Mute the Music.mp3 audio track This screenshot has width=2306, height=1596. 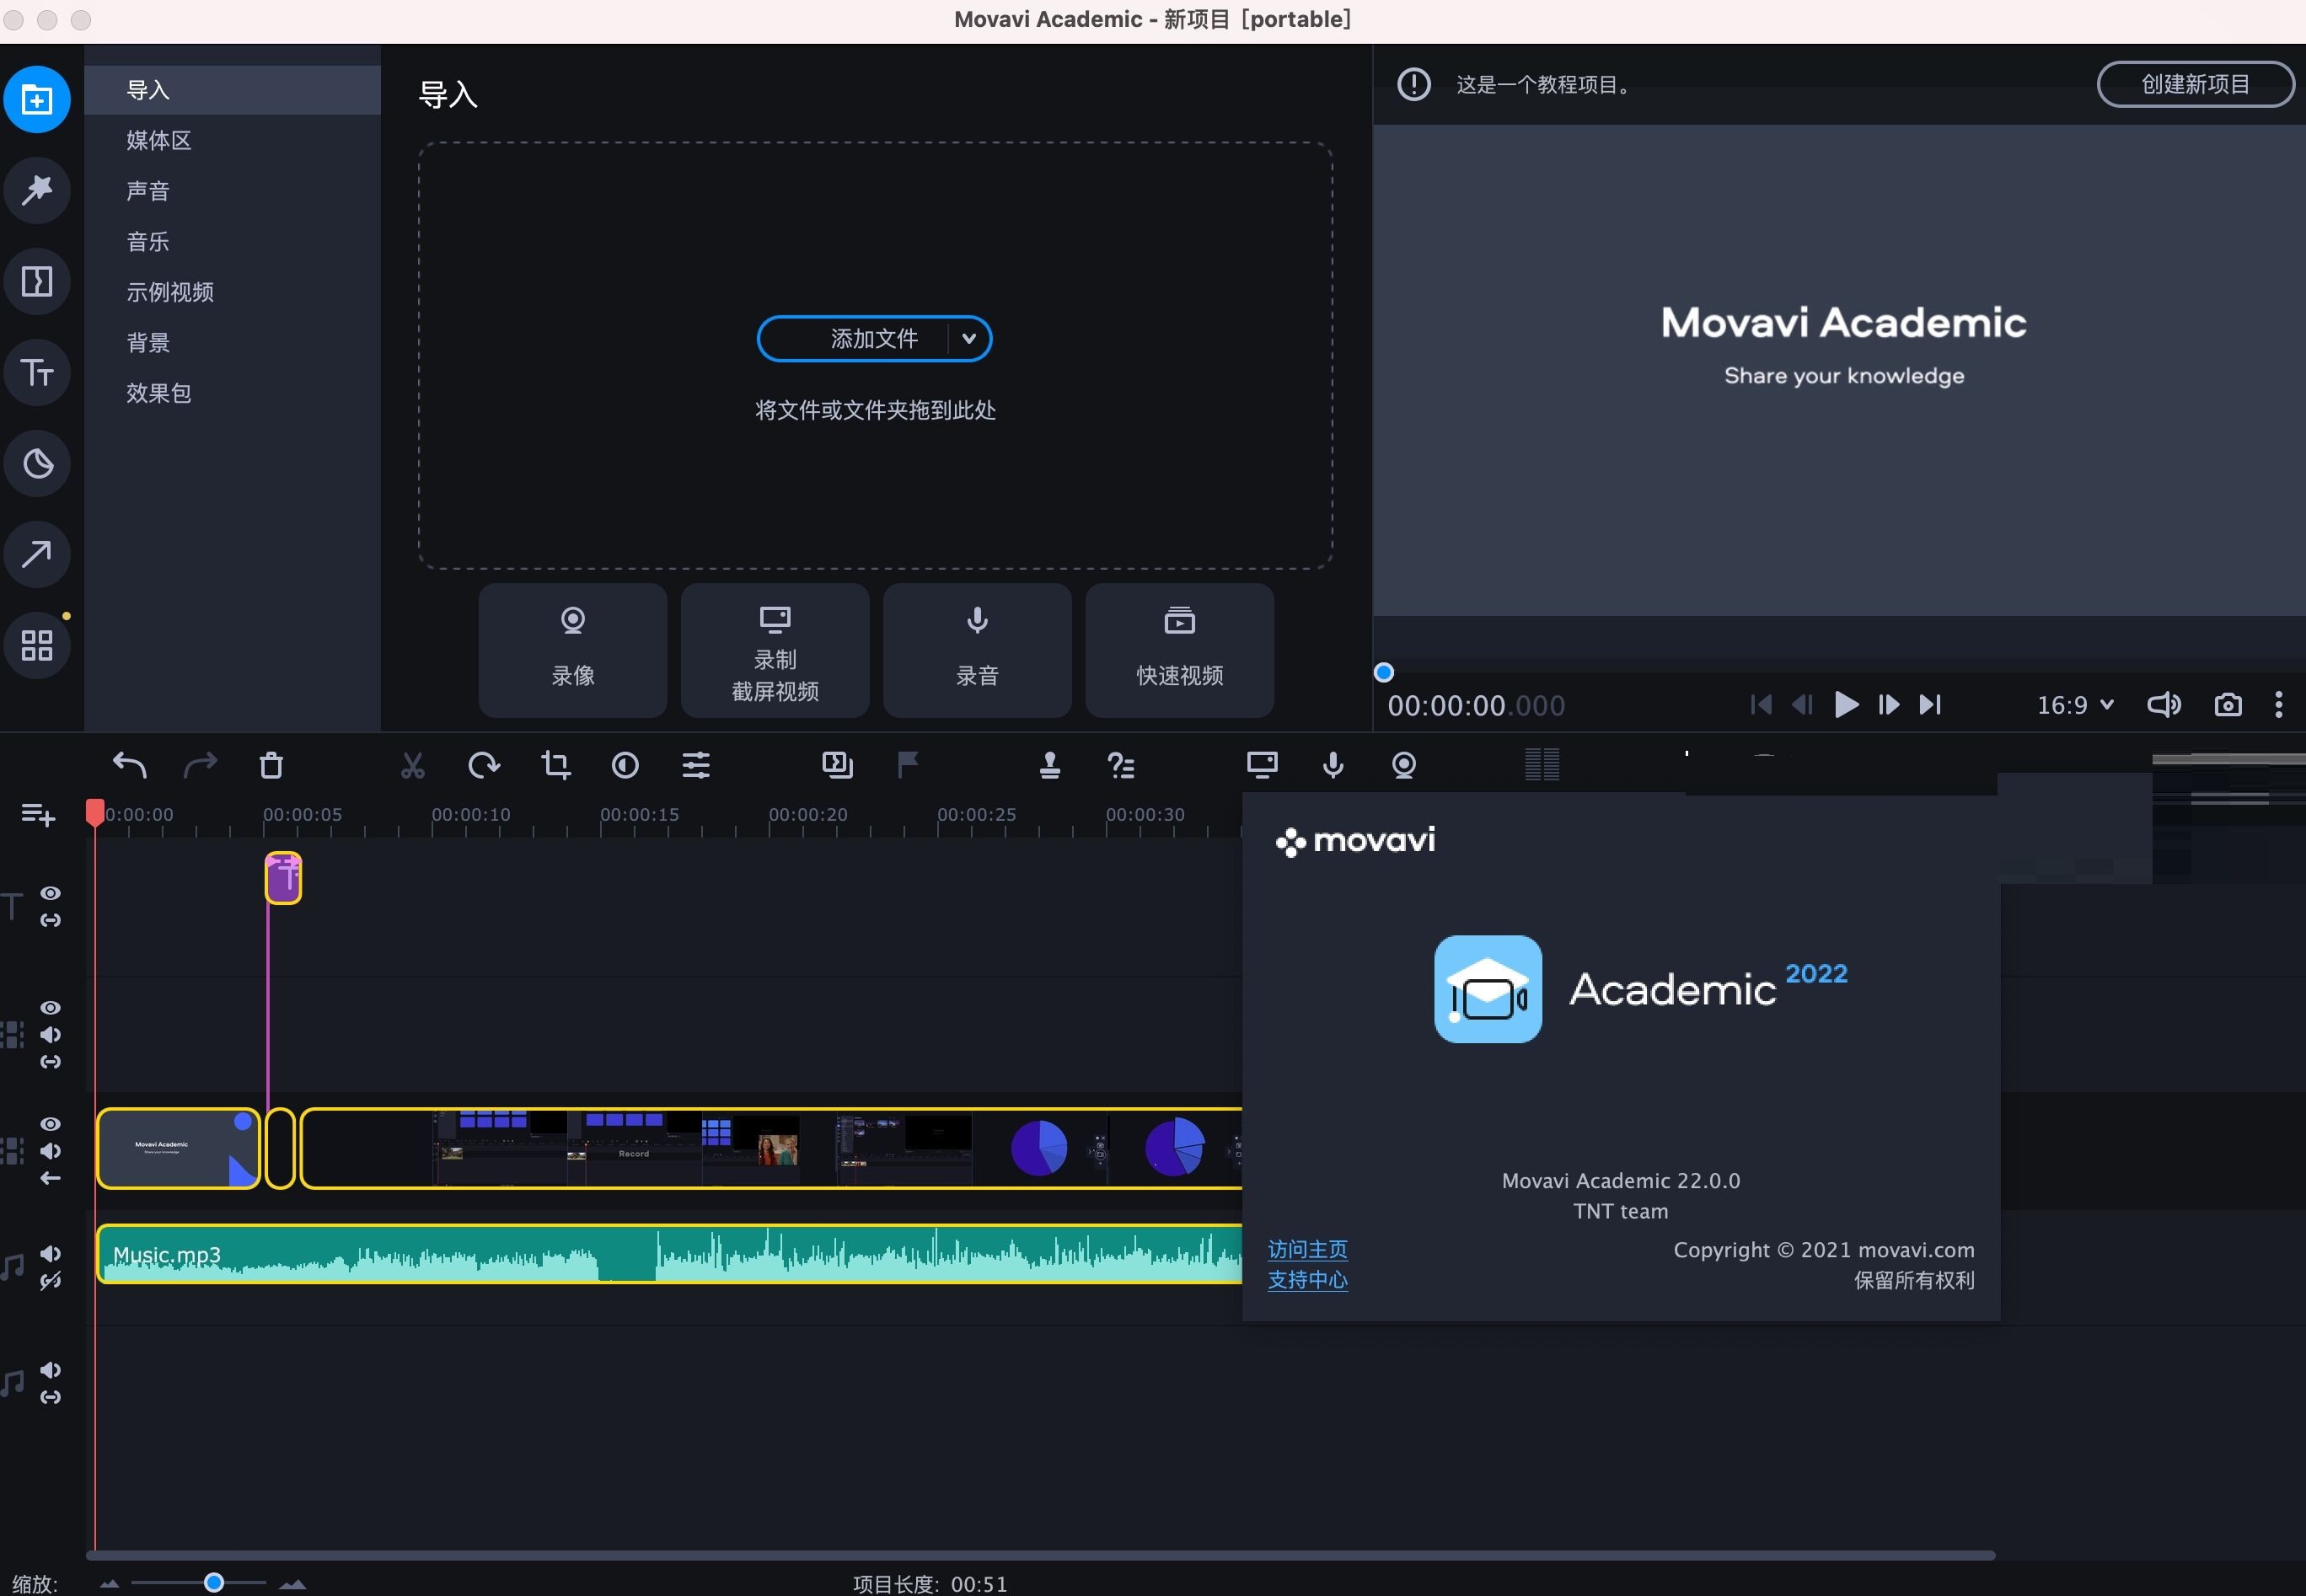click(50, 1254)
